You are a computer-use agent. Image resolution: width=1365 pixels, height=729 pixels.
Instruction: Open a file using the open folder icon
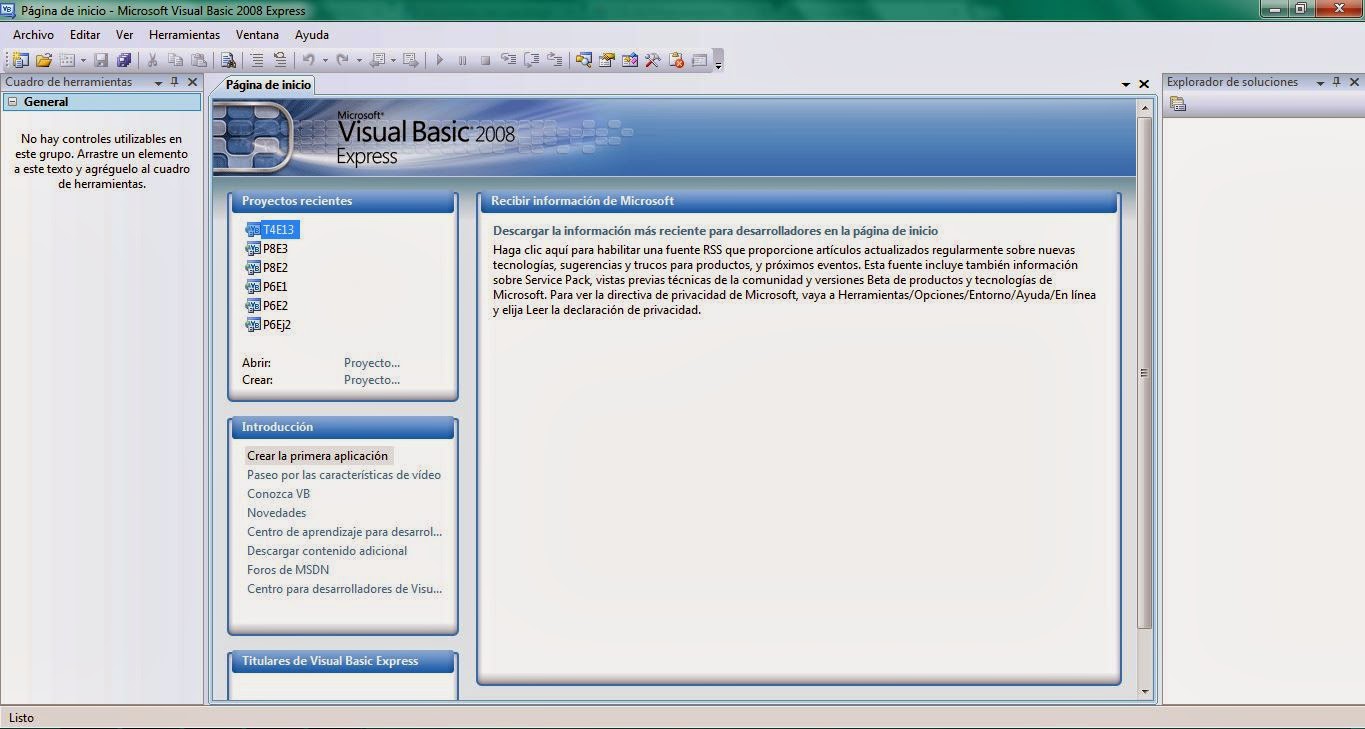coord(43,60)
